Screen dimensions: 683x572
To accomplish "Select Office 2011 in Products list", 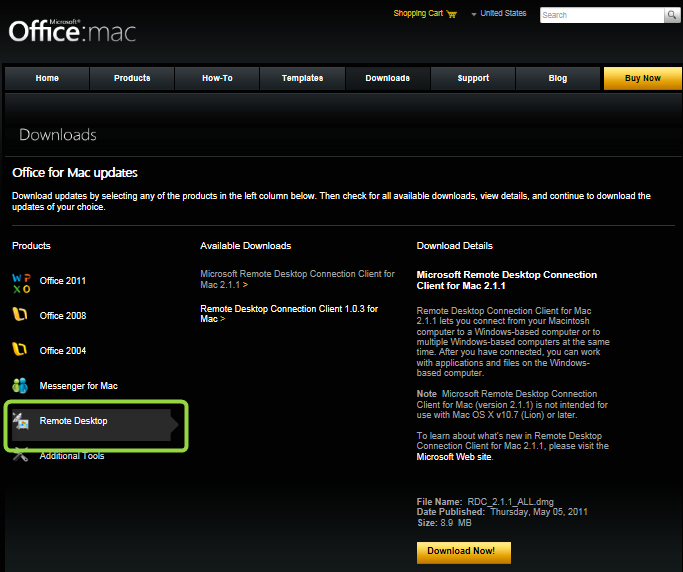I will pos(63,281).
